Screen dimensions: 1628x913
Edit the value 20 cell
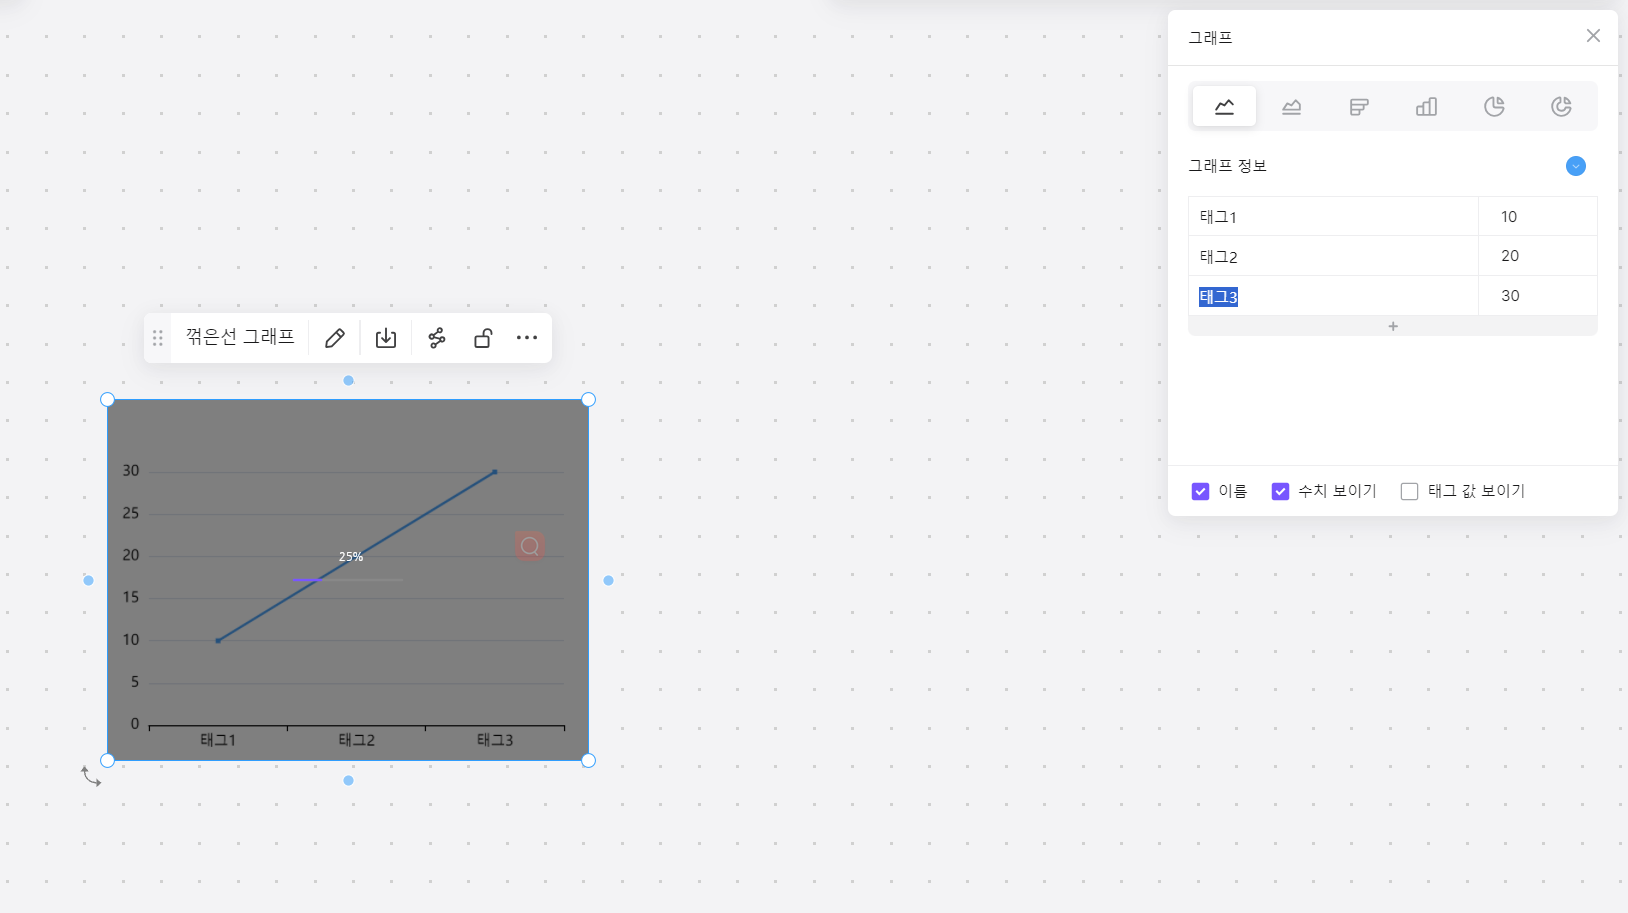[x=1538, y=256]
